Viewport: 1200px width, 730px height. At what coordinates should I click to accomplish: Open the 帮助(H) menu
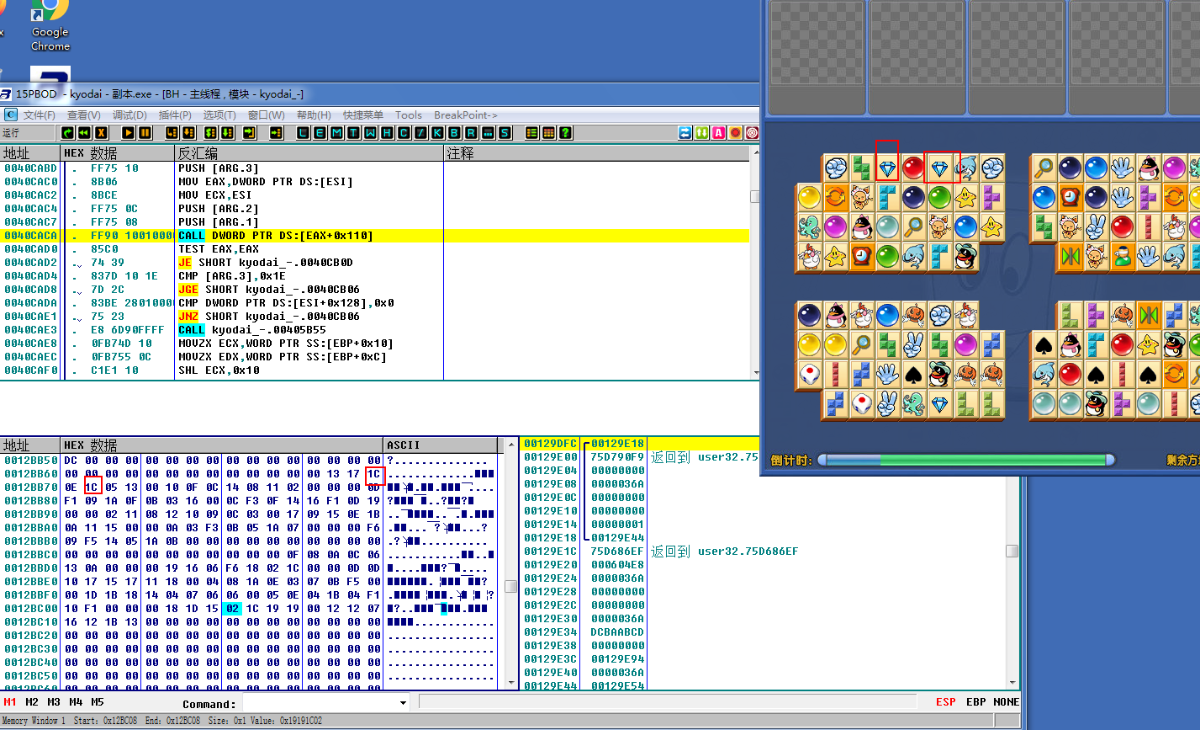314,115
